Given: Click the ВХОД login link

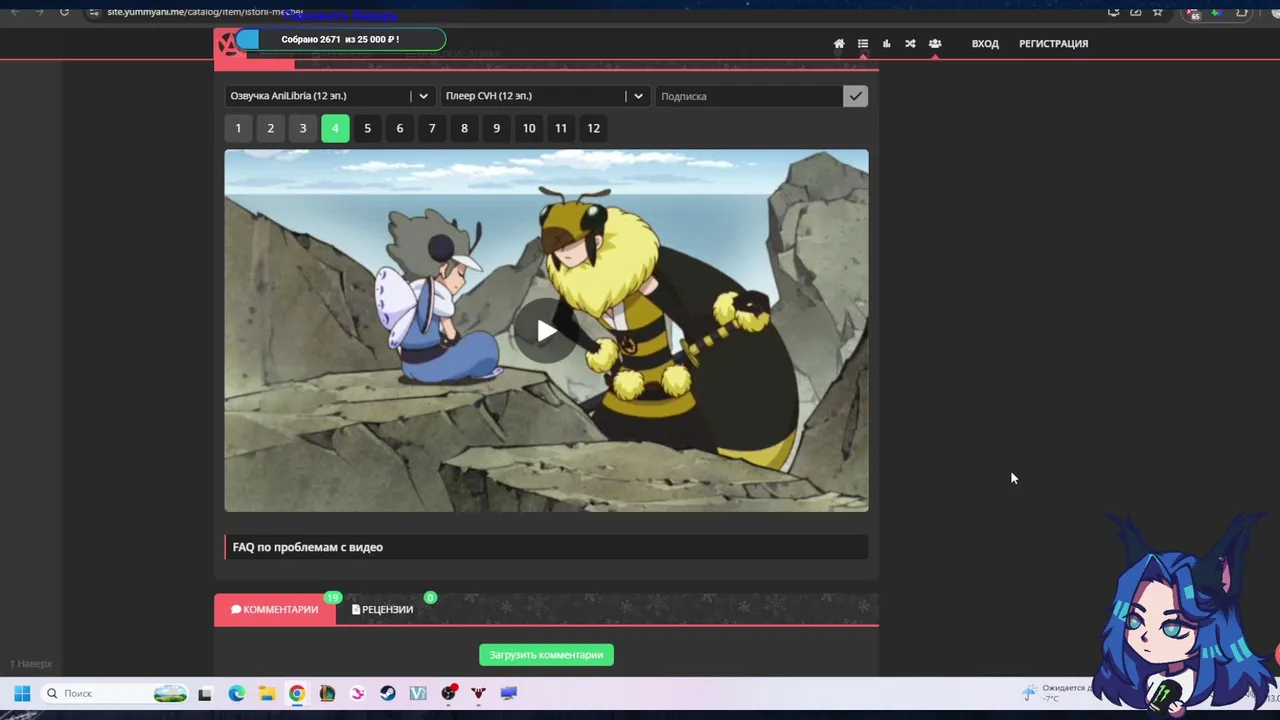Looking at the screenshot, I should pos(985,44).
